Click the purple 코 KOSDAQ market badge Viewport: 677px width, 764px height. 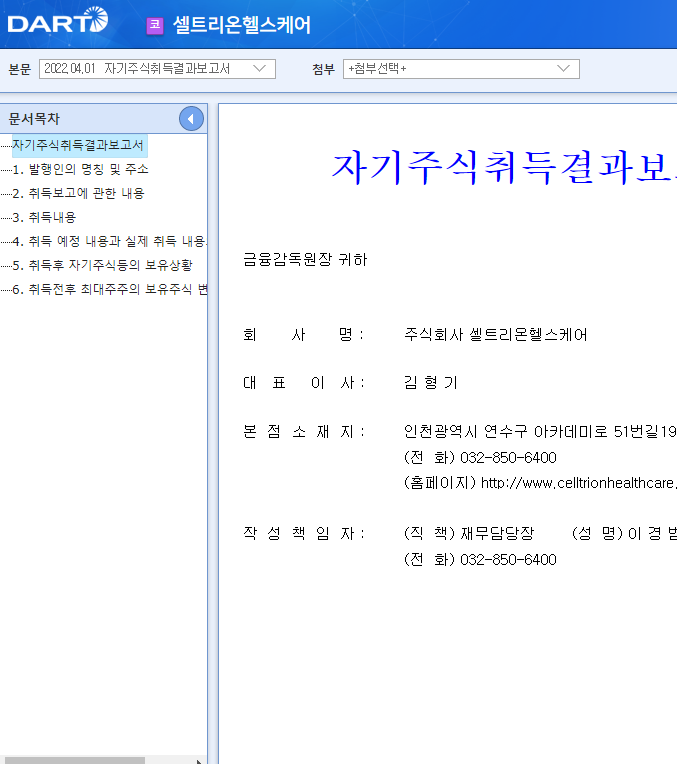(155, 25)
